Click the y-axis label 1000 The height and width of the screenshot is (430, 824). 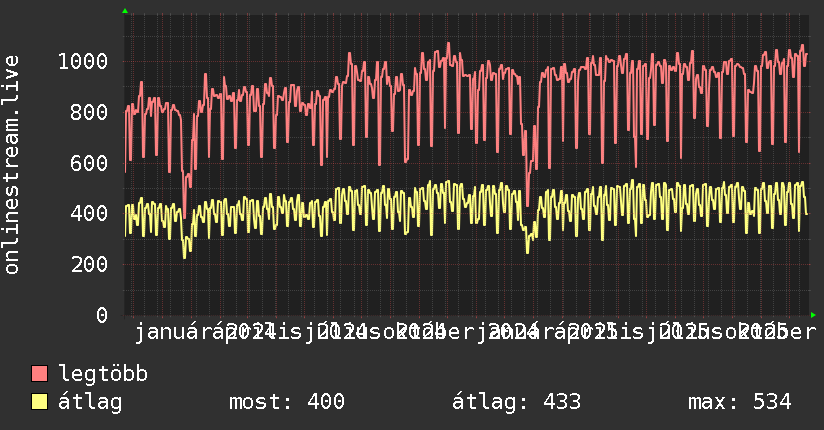click(x=83, y=62)
